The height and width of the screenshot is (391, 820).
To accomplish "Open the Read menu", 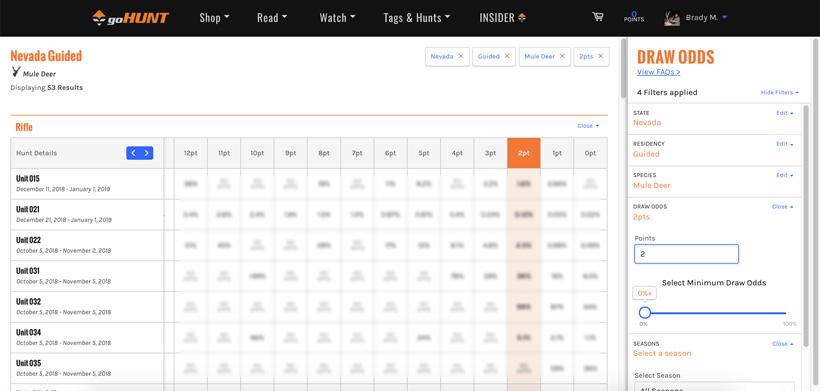I will tap(272, 18).
